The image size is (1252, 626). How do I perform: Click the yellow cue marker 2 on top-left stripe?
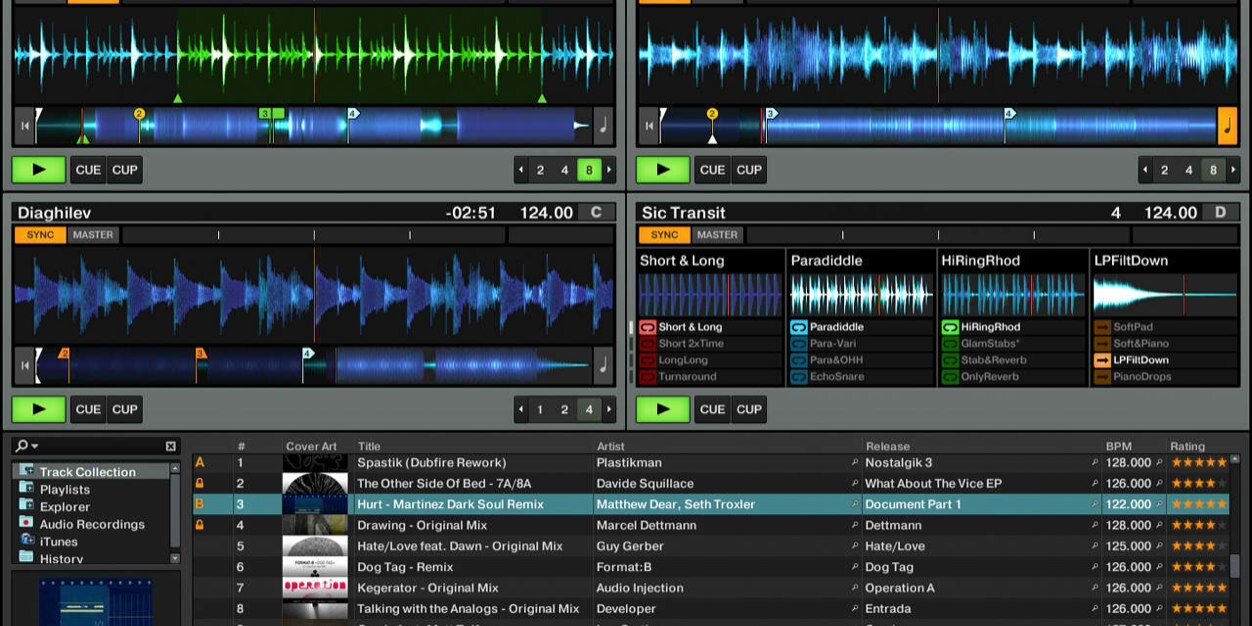point(139,114)
